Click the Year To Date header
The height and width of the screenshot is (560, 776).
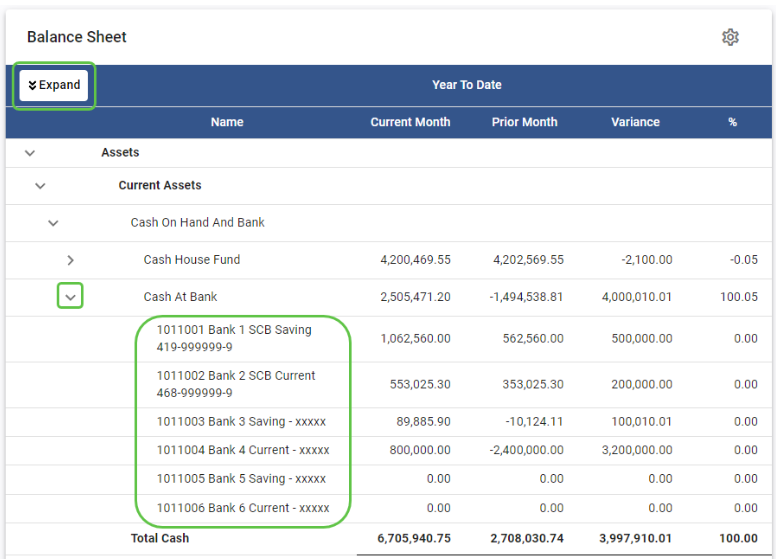click(x=466, y=85)
